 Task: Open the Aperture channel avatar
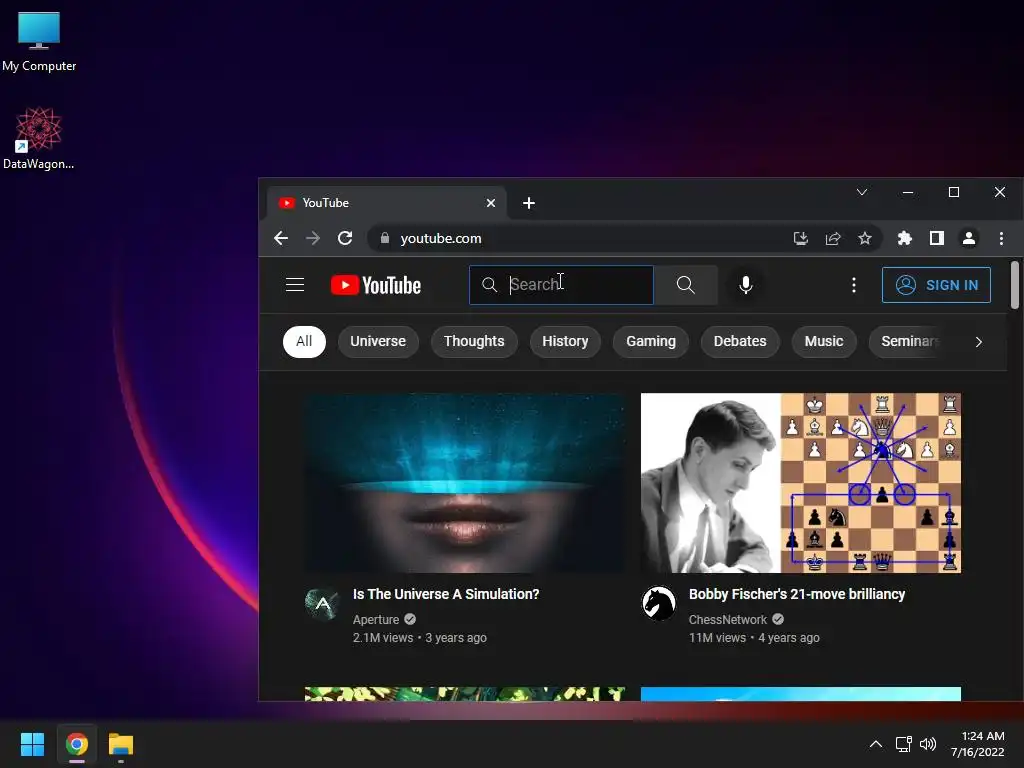pos(323,603)
